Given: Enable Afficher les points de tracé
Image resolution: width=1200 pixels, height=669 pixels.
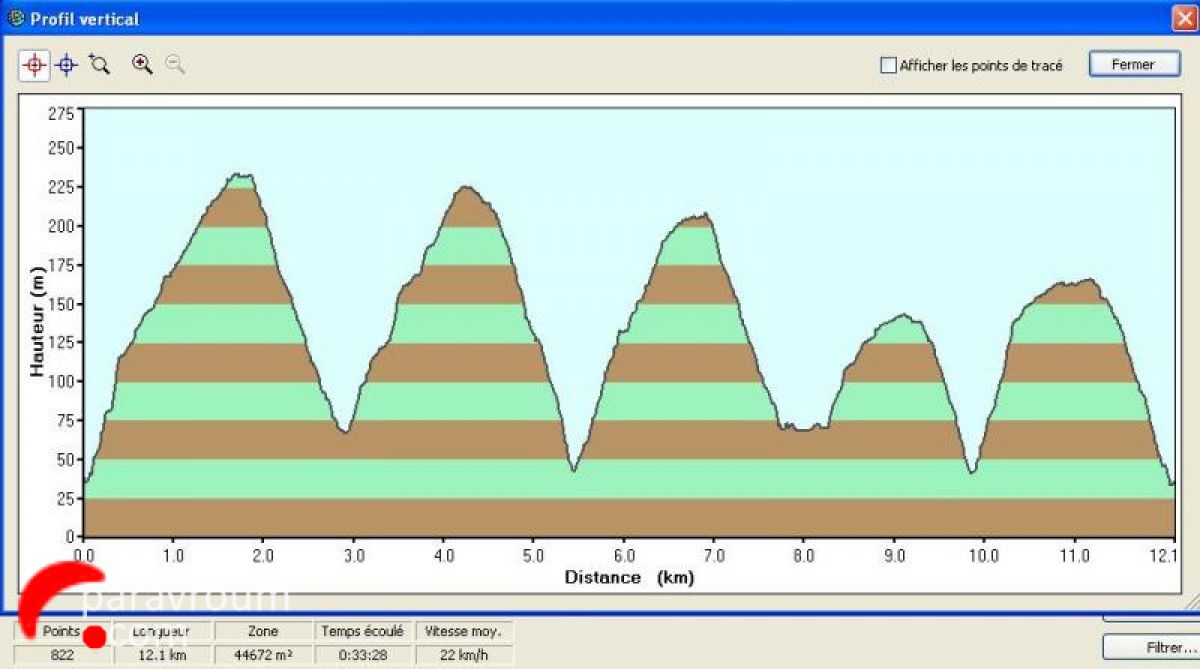Looking at the screenshot, I should (888, 65).
